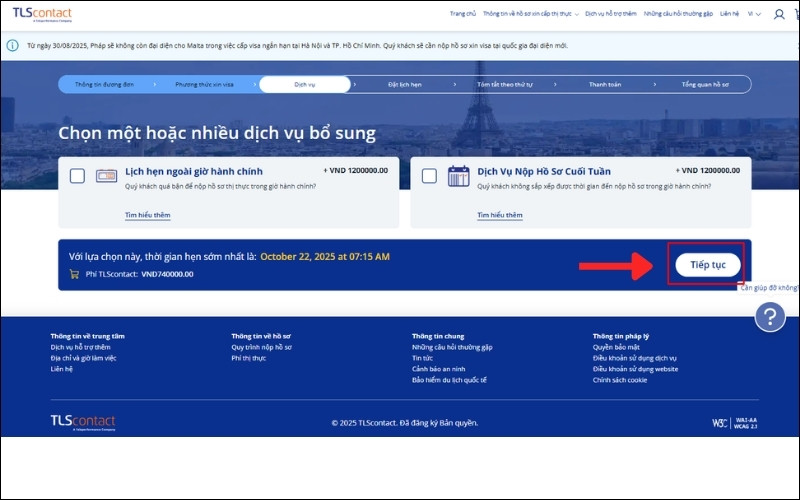Click the calendar icon for weekend service
This screenshot has height=500, width=800.
[x=459, y=176]
